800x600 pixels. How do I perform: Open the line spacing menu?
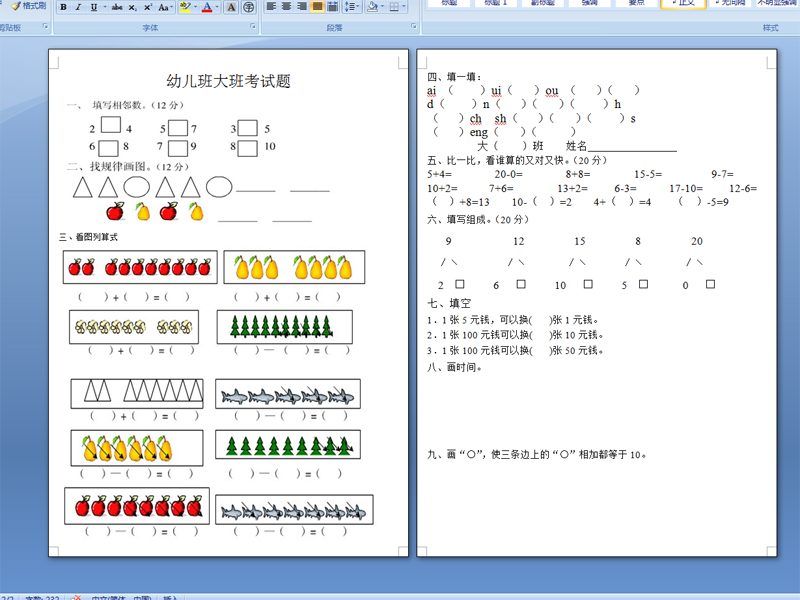click(x=352, y=6)
